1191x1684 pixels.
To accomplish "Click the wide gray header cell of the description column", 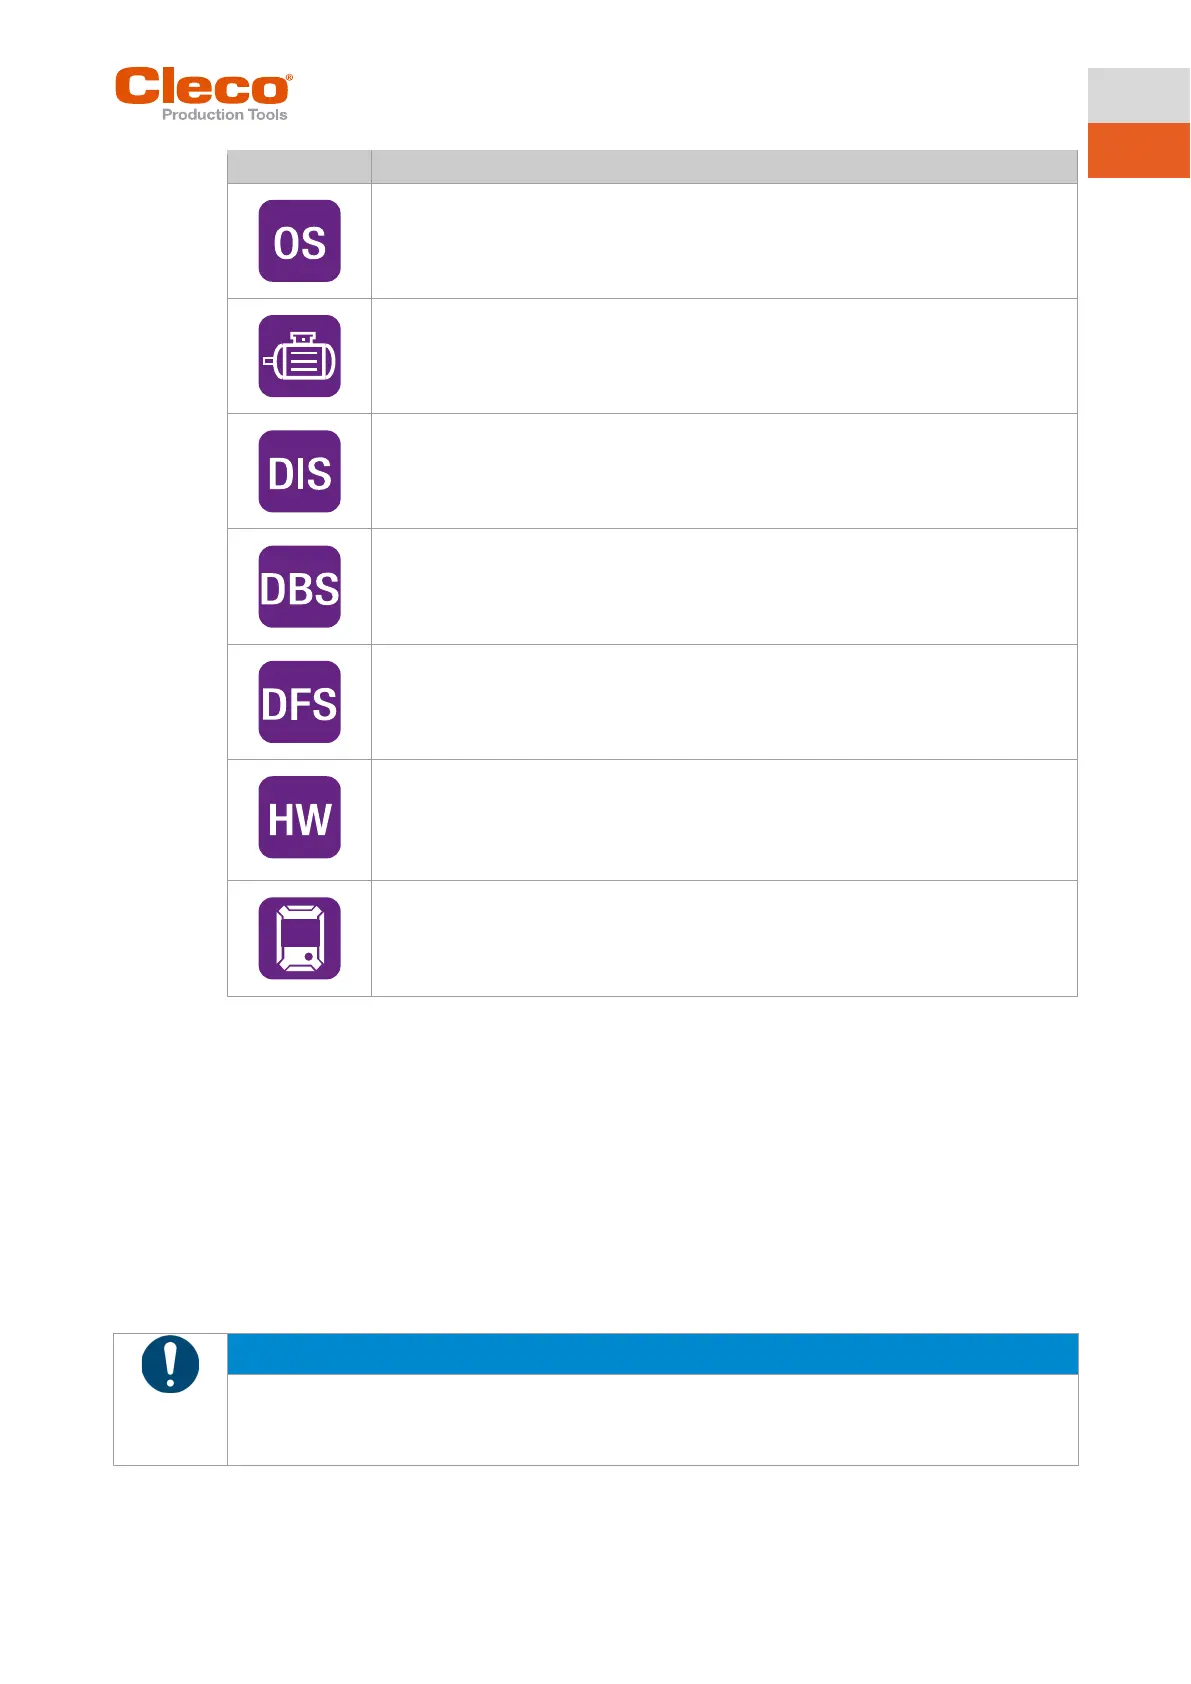I will [724, 166].
